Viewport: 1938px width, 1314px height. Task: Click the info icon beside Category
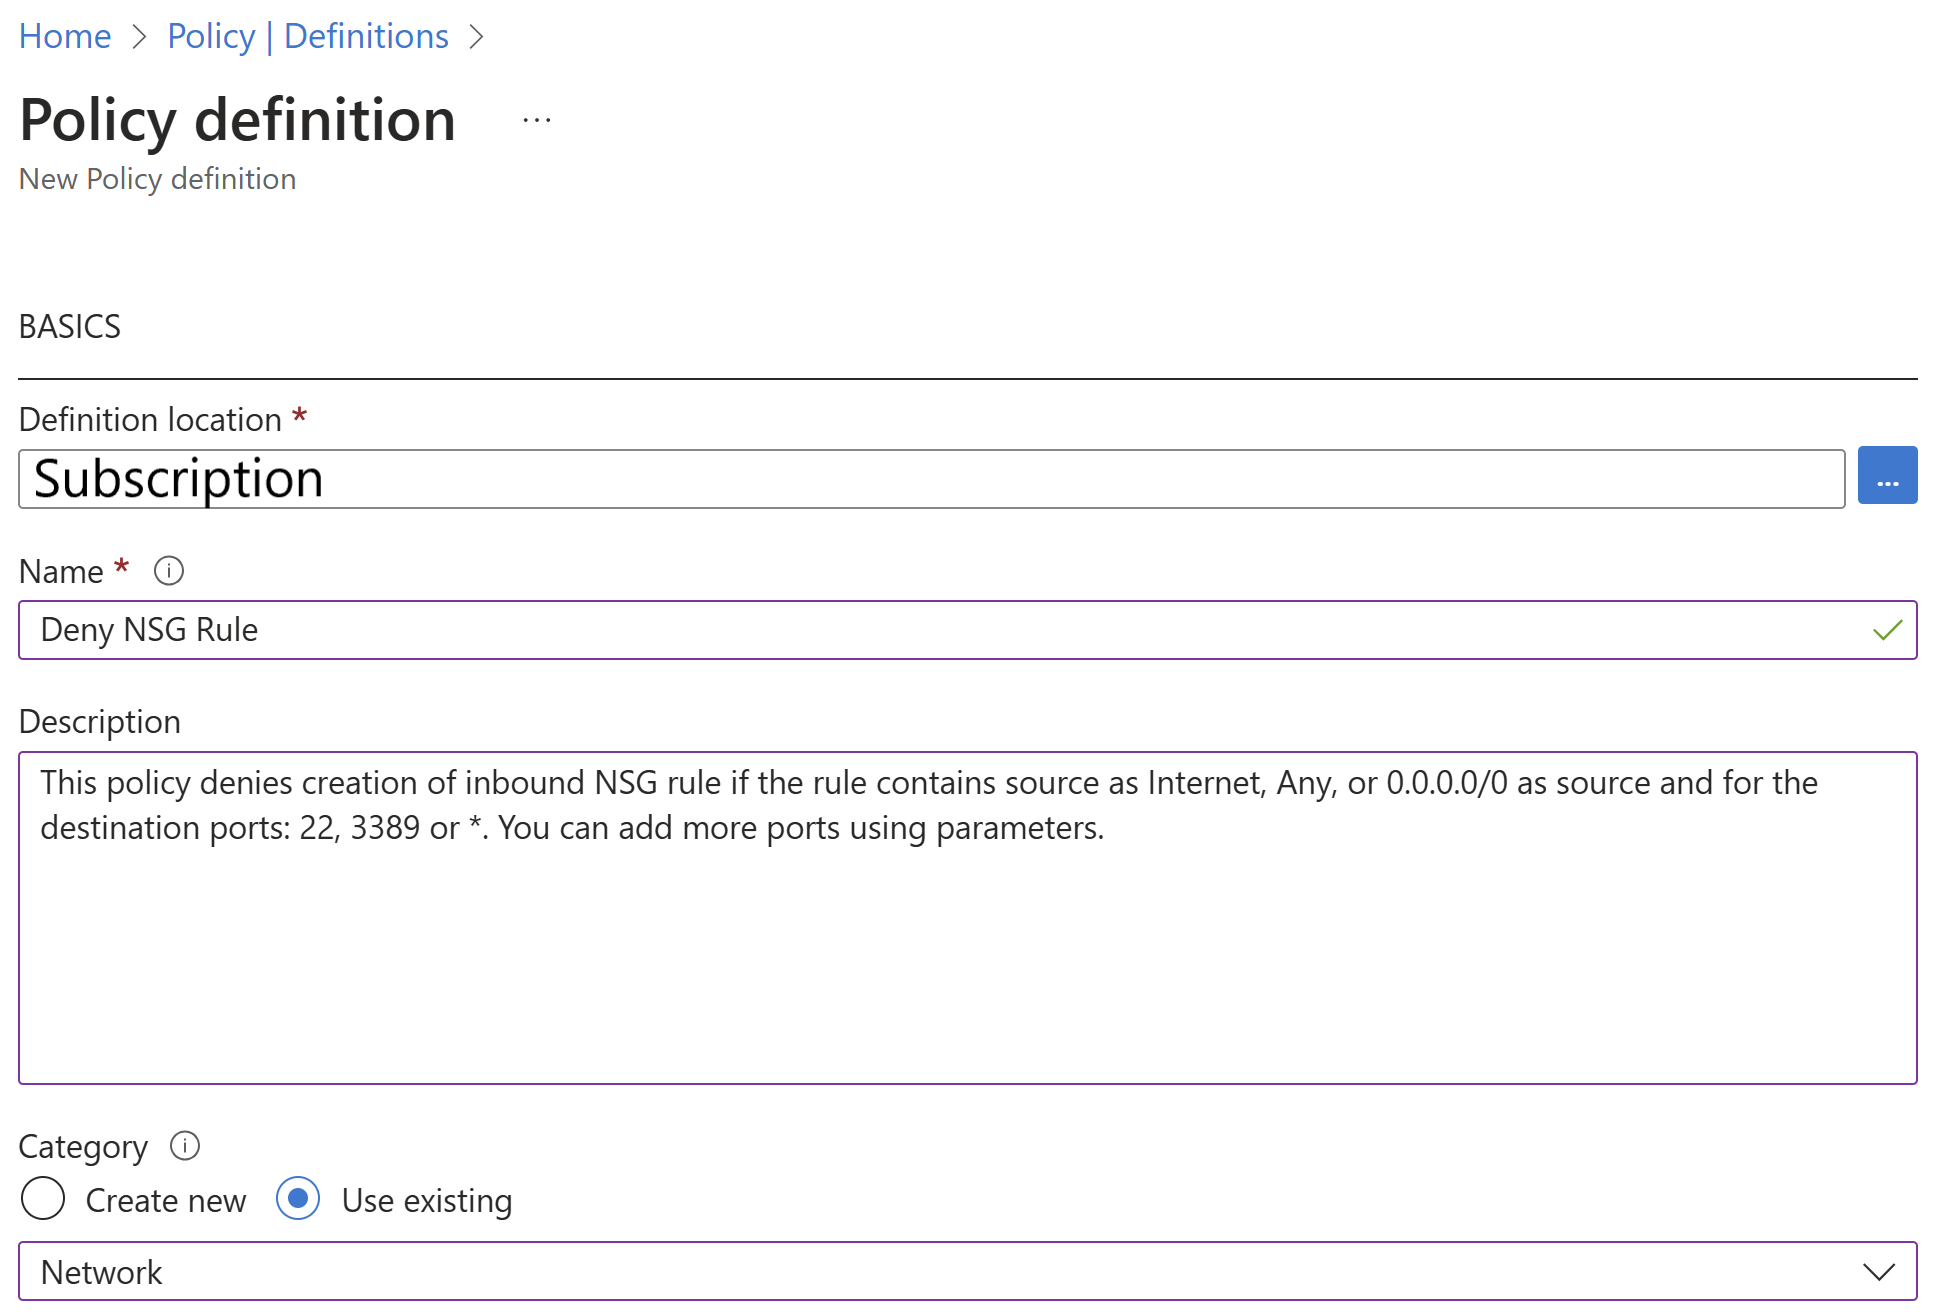[x=184, y=1146]
